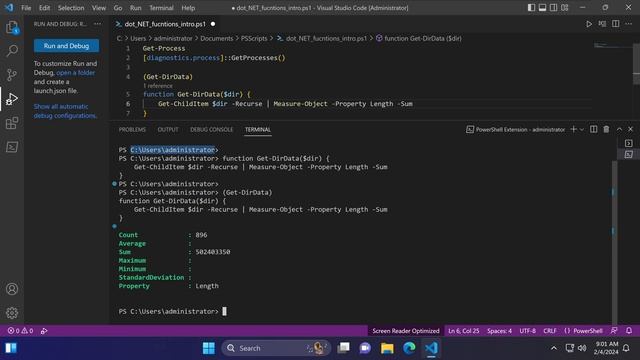Select the Terminal tab

258,129
